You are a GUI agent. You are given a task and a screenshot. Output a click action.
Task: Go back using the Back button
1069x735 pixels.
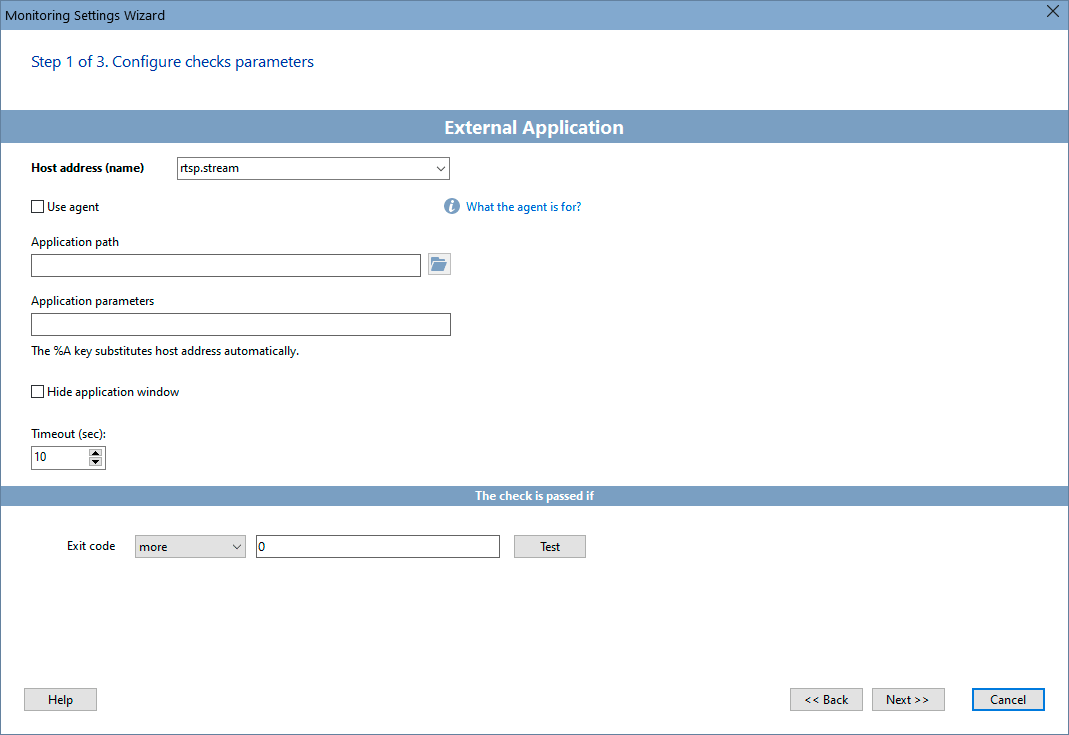(826, 699)
